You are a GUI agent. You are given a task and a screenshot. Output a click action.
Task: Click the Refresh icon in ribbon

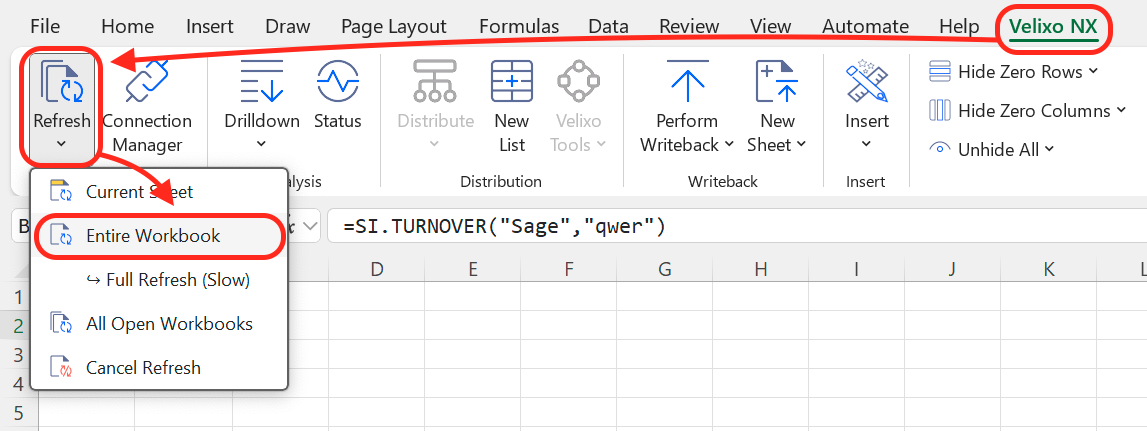(x=60, y=84)
